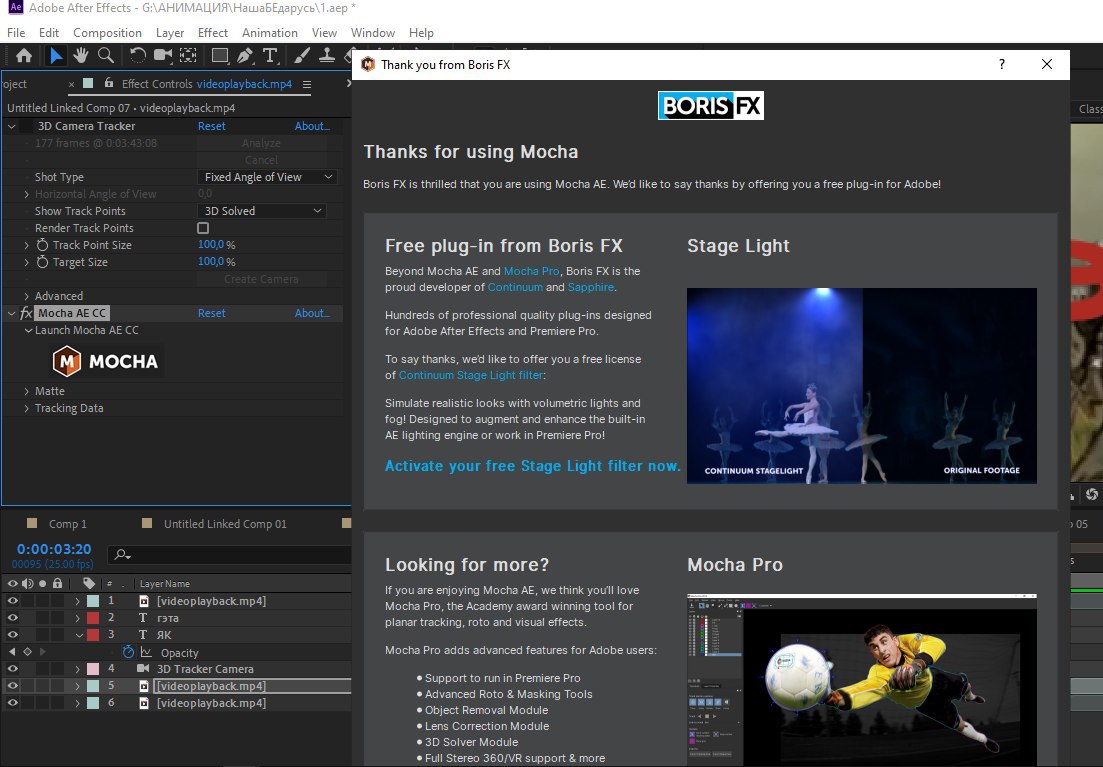The image size is (1103, 767).
Task: Select the Zoom magnifier tool
Action: (x=106, y=56)
